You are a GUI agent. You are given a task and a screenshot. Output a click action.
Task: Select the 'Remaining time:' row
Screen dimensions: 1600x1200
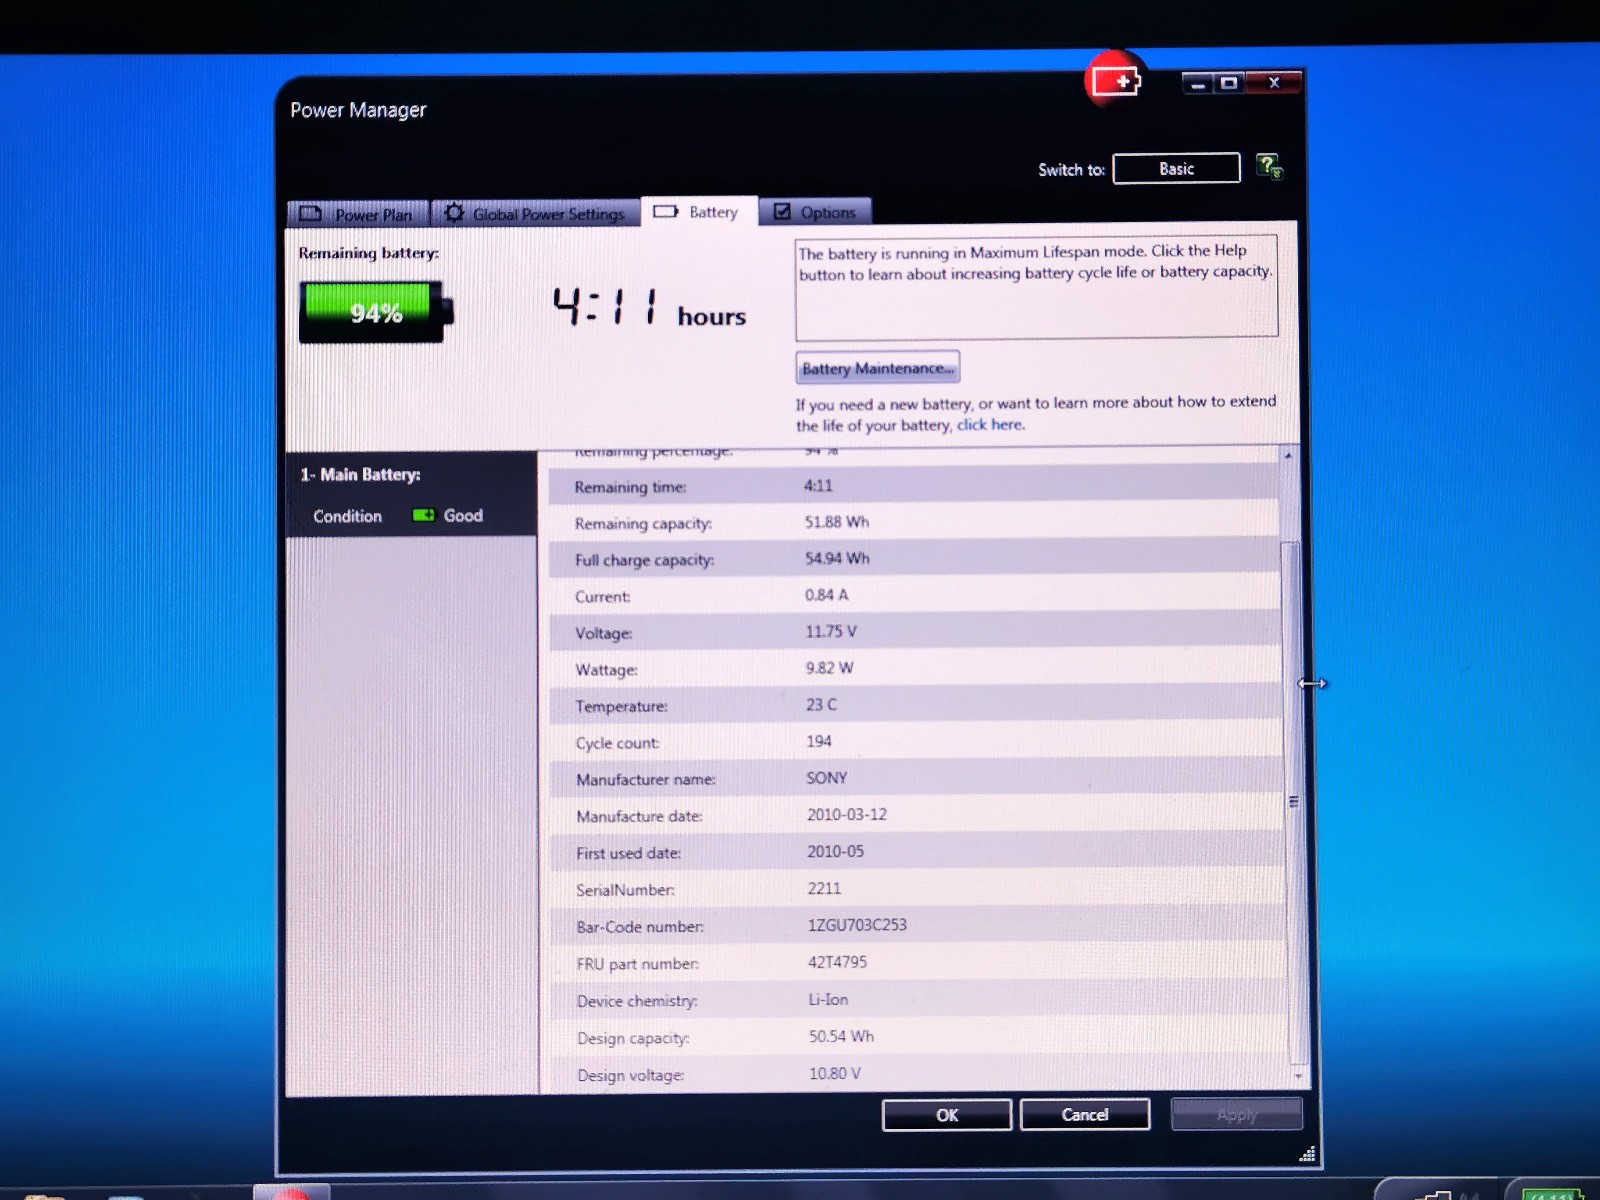[913, 486]
